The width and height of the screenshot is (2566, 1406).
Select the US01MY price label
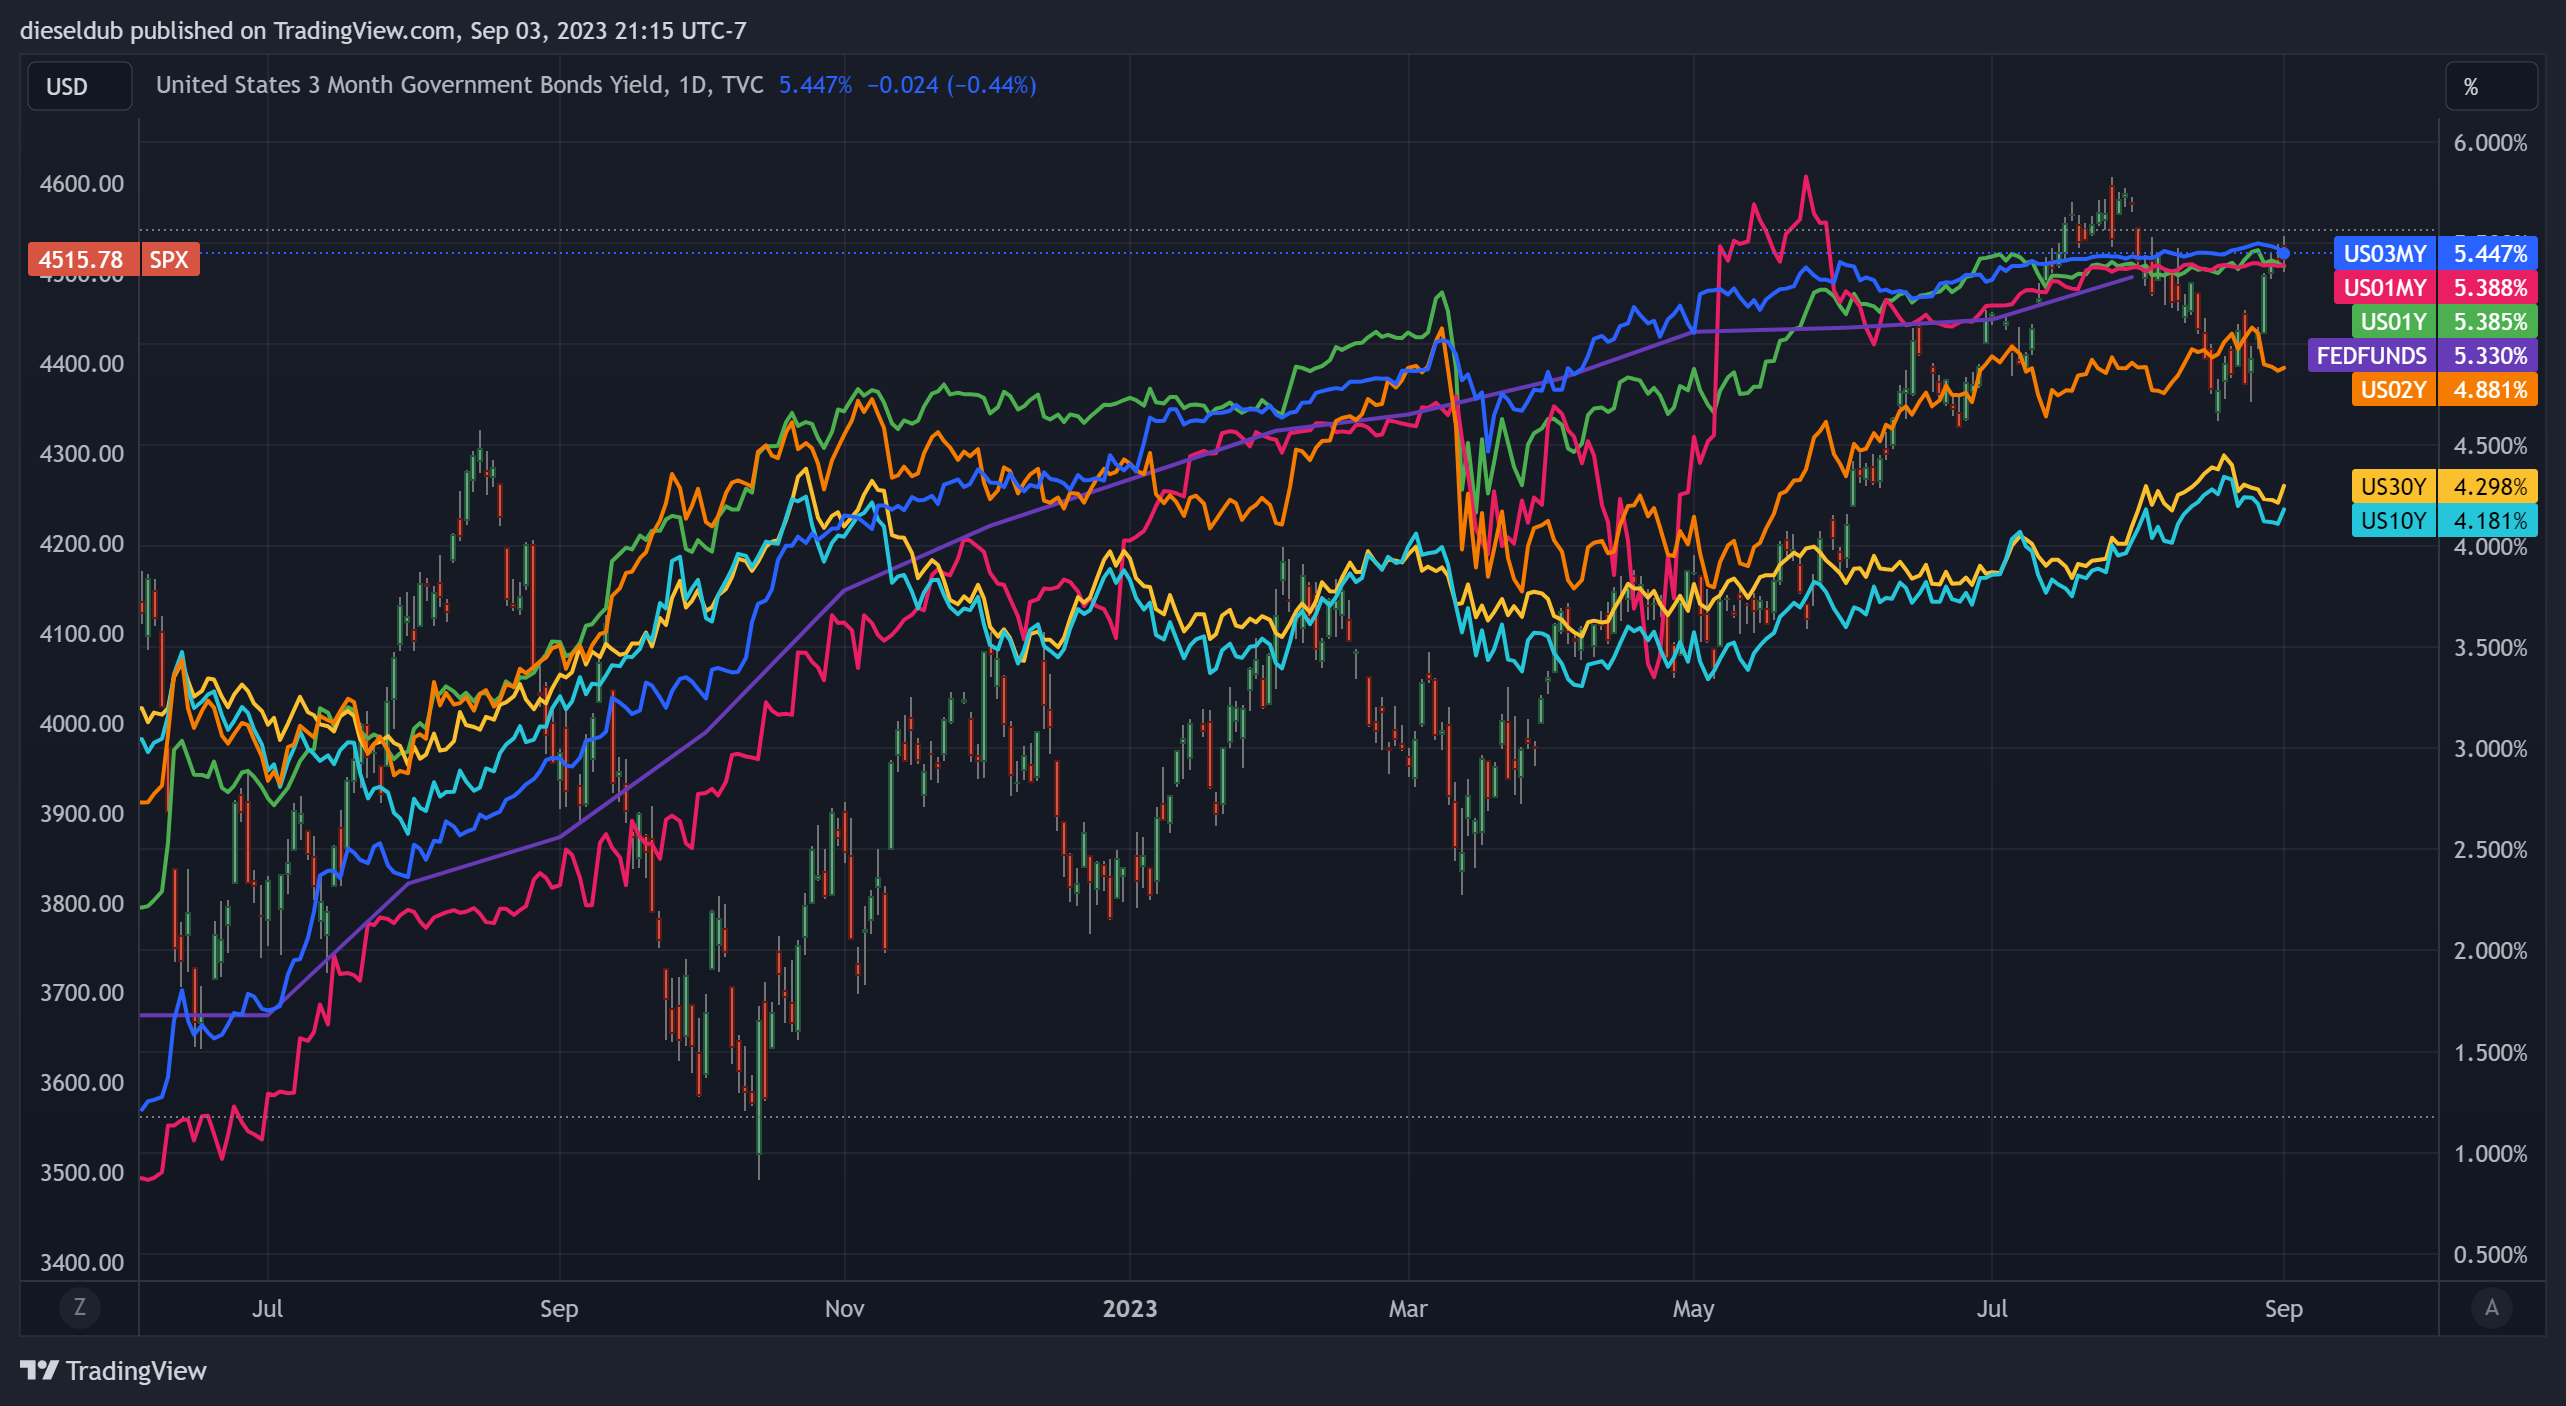pos(2436,287)
